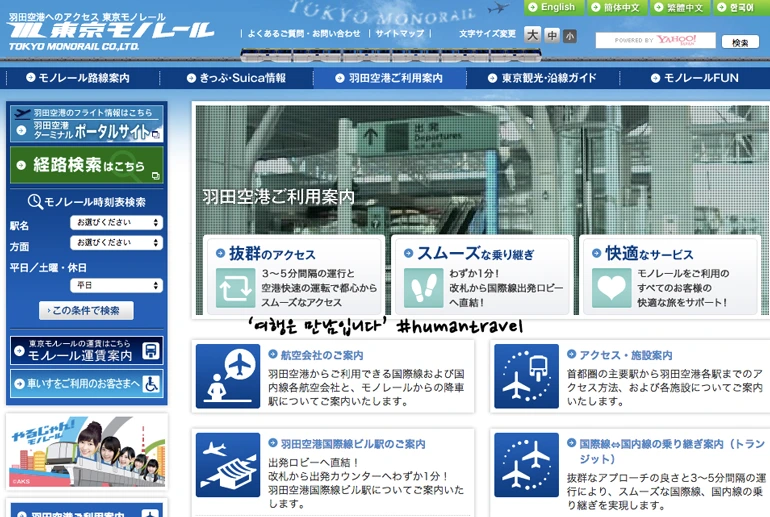Screen dimensions: 770x517
Task: Open 羽田空港ご利用案内 menu
Action: 389,78
